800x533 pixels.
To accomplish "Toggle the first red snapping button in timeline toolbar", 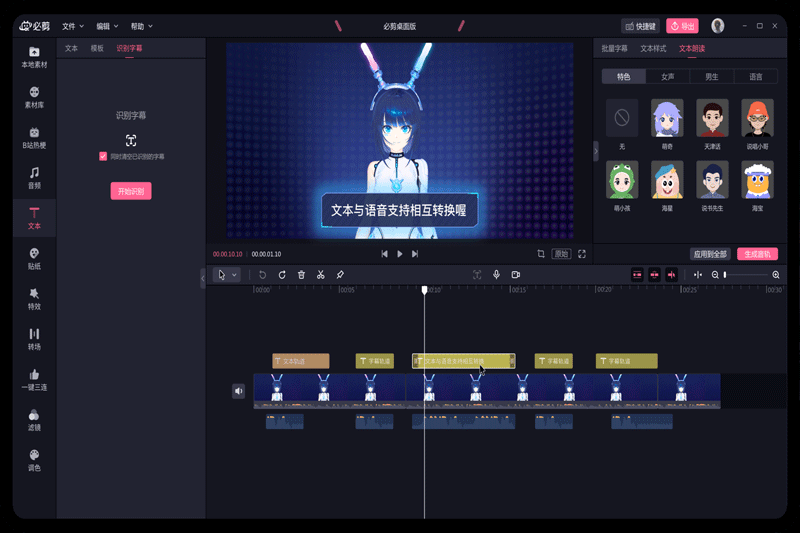I will tap(637, 274).
